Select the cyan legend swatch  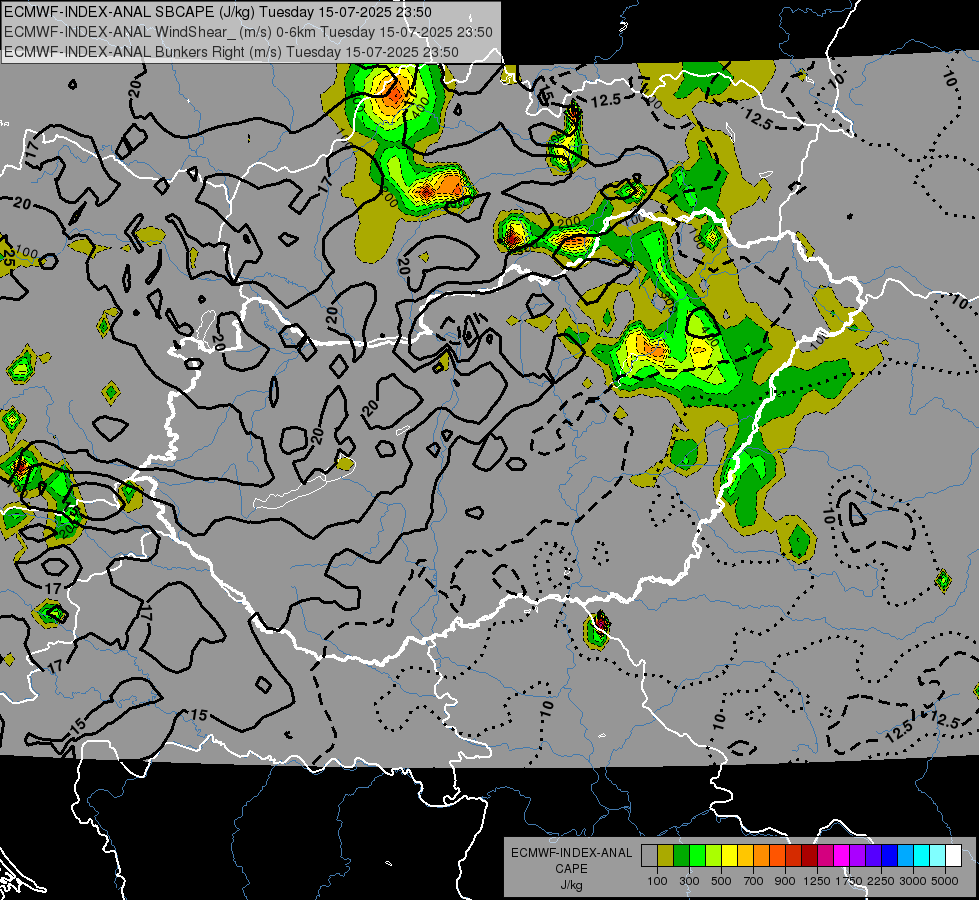click(x=922, y=855)
